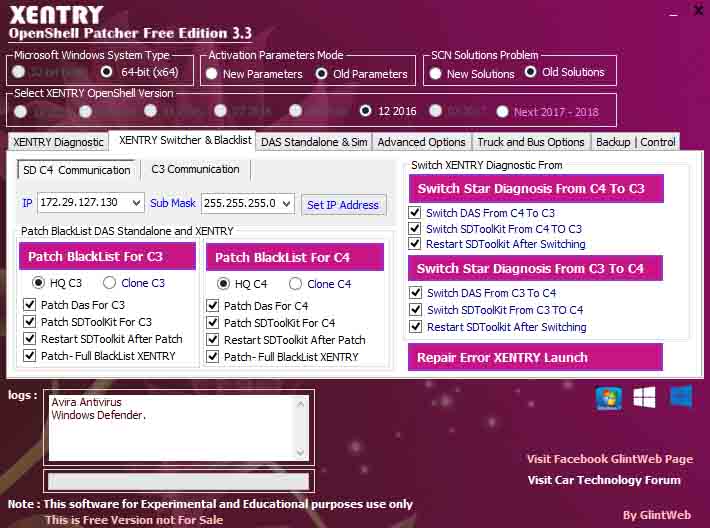The image size is (710, 528).
Task: Click Switch Star Diagnosis From C3 To C4
Action: [535, 268]
